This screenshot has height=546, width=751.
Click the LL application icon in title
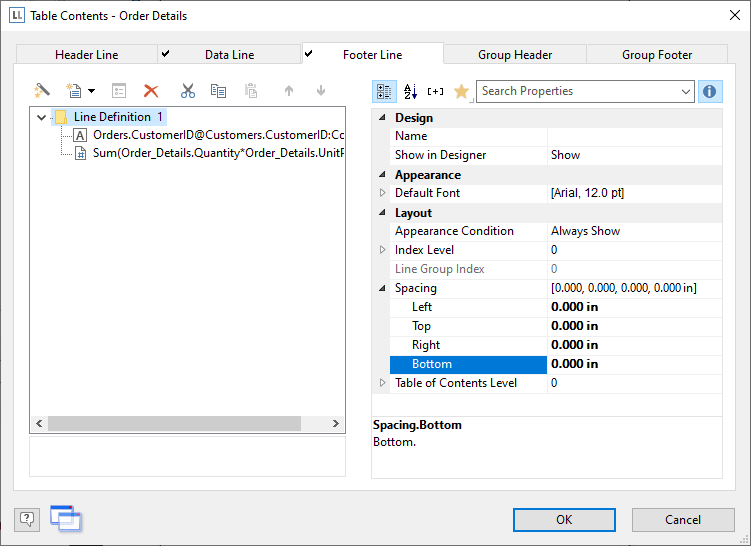click(x=17, y=15)
